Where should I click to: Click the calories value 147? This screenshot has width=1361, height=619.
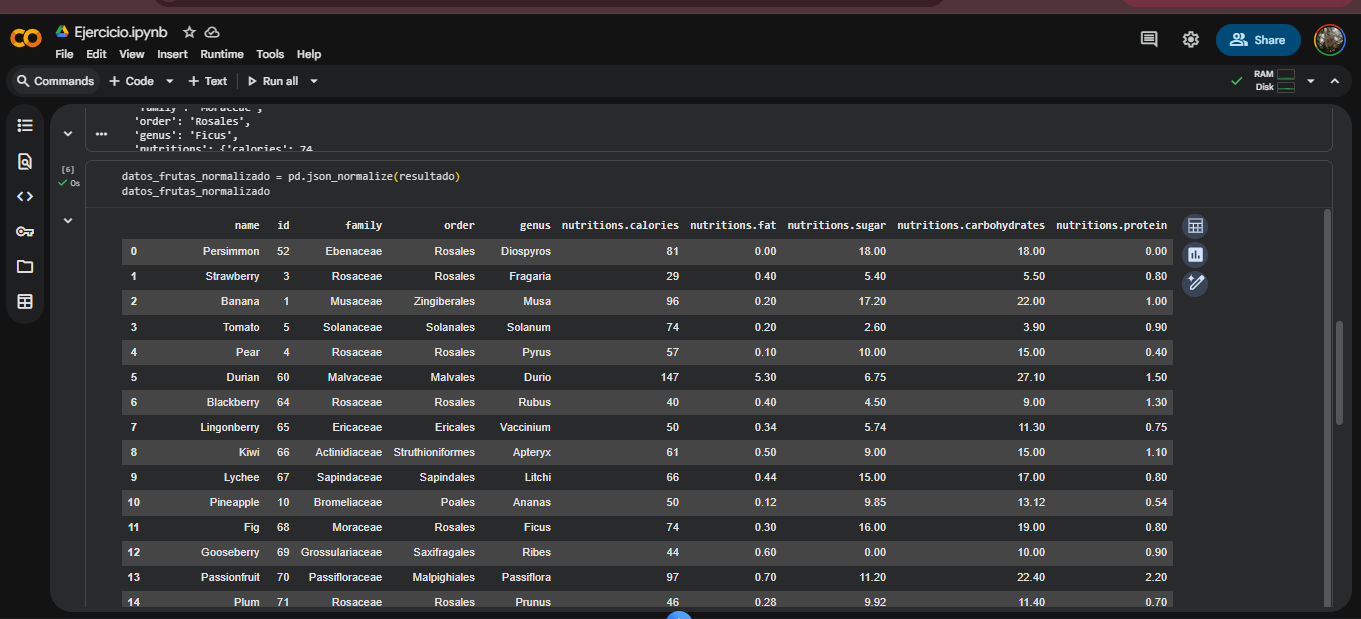pos(669,377)
